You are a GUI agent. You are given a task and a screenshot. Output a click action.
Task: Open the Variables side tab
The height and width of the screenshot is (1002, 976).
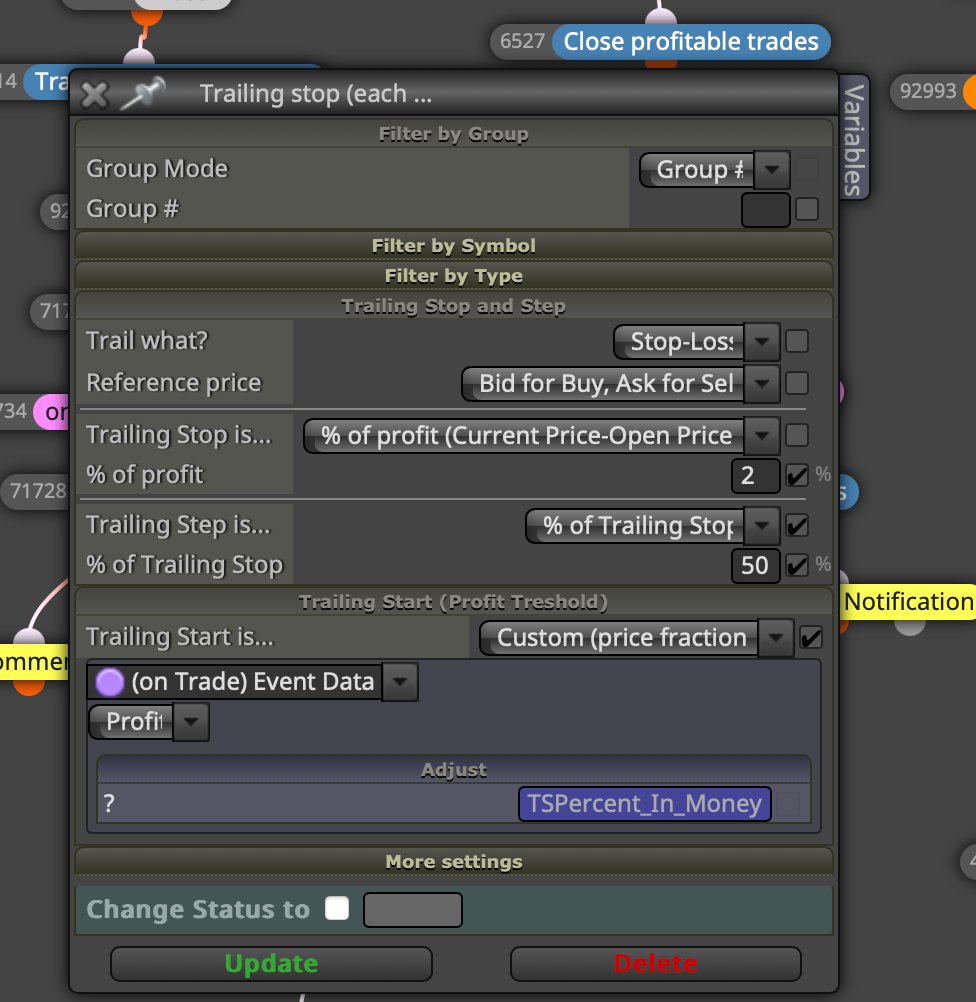[x=855, y=138]
